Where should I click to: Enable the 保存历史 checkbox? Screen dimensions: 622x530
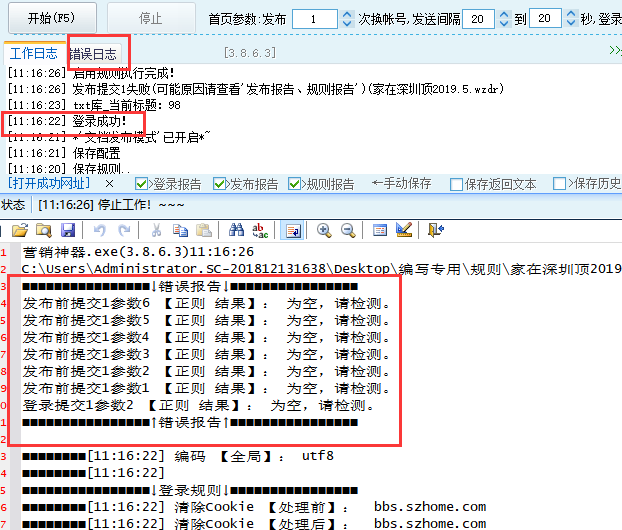coord(559,184)
